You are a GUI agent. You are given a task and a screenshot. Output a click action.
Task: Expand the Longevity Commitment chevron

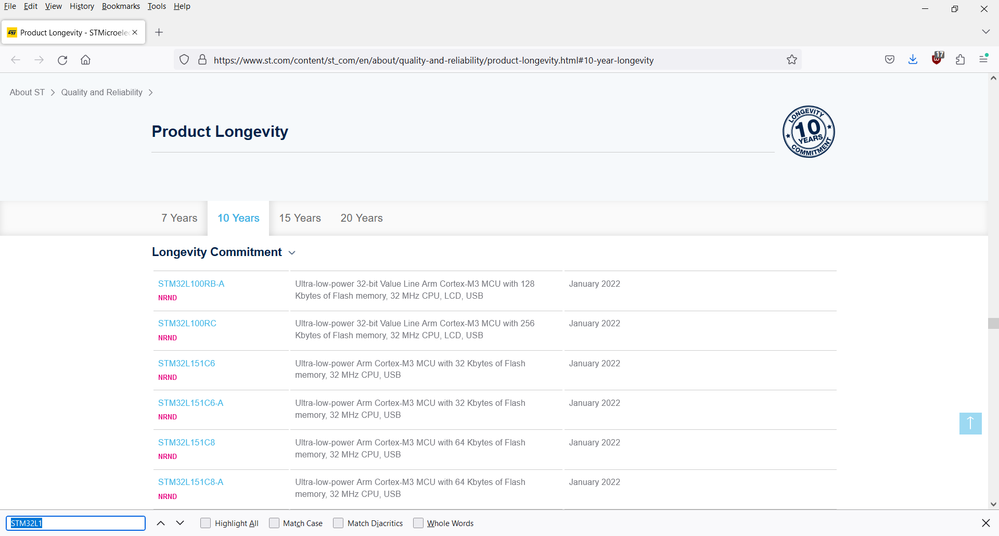pyautogui.click(x=292, y=253)
